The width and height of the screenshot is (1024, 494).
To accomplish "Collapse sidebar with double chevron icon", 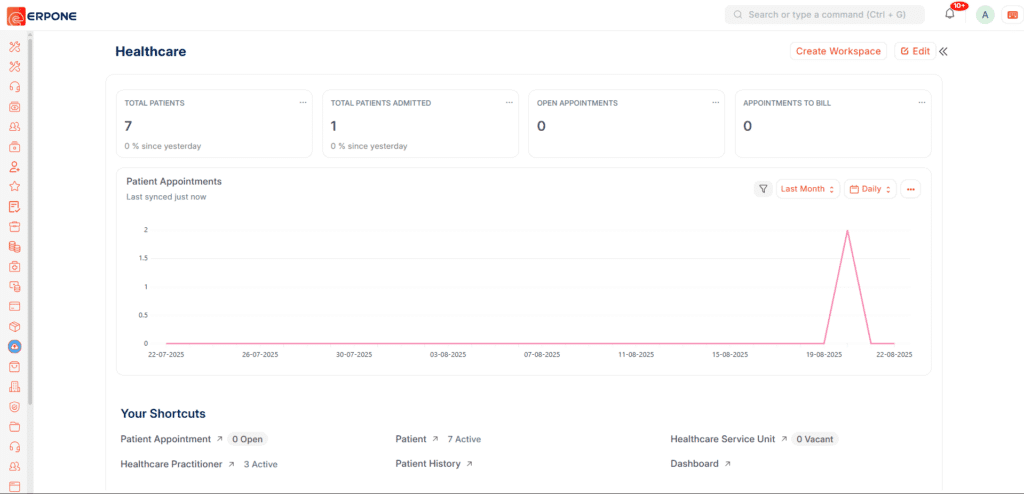I will 943,51.
